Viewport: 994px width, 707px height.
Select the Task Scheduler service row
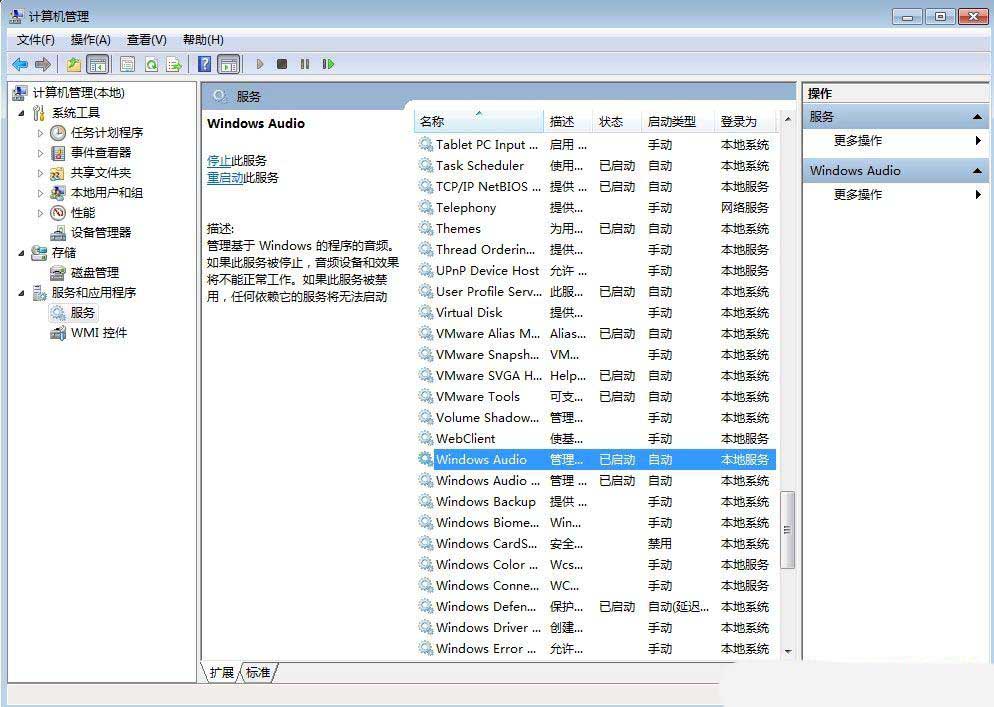click(596, 165)
